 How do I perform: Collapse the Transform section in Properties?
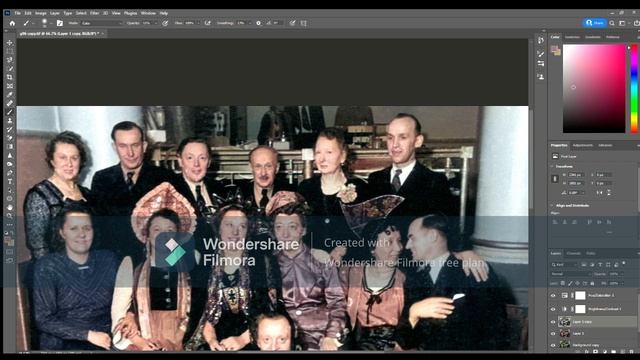(x=552, y=167)
